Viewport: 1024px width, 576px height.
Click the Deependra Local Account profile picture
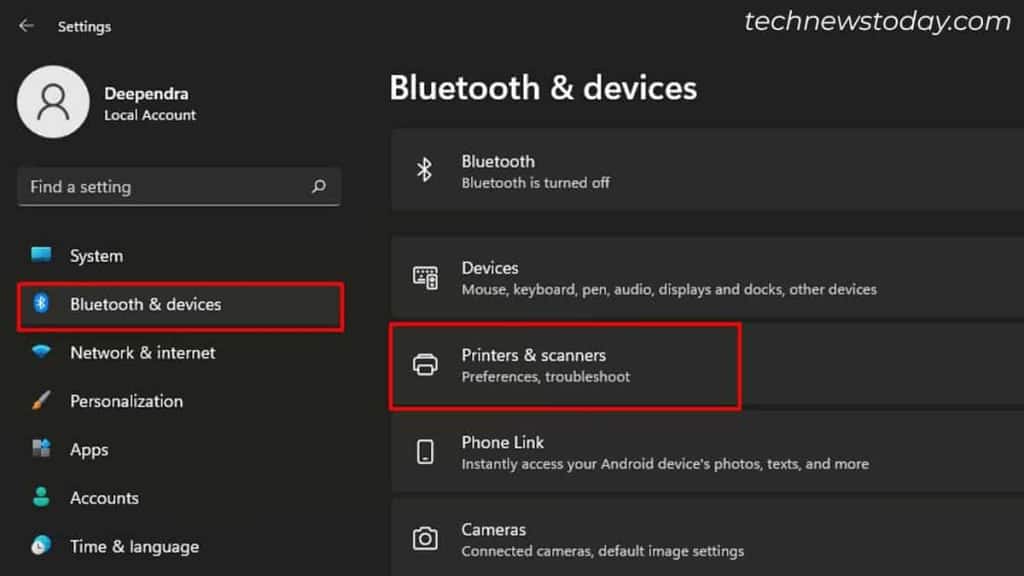point(53,102)
